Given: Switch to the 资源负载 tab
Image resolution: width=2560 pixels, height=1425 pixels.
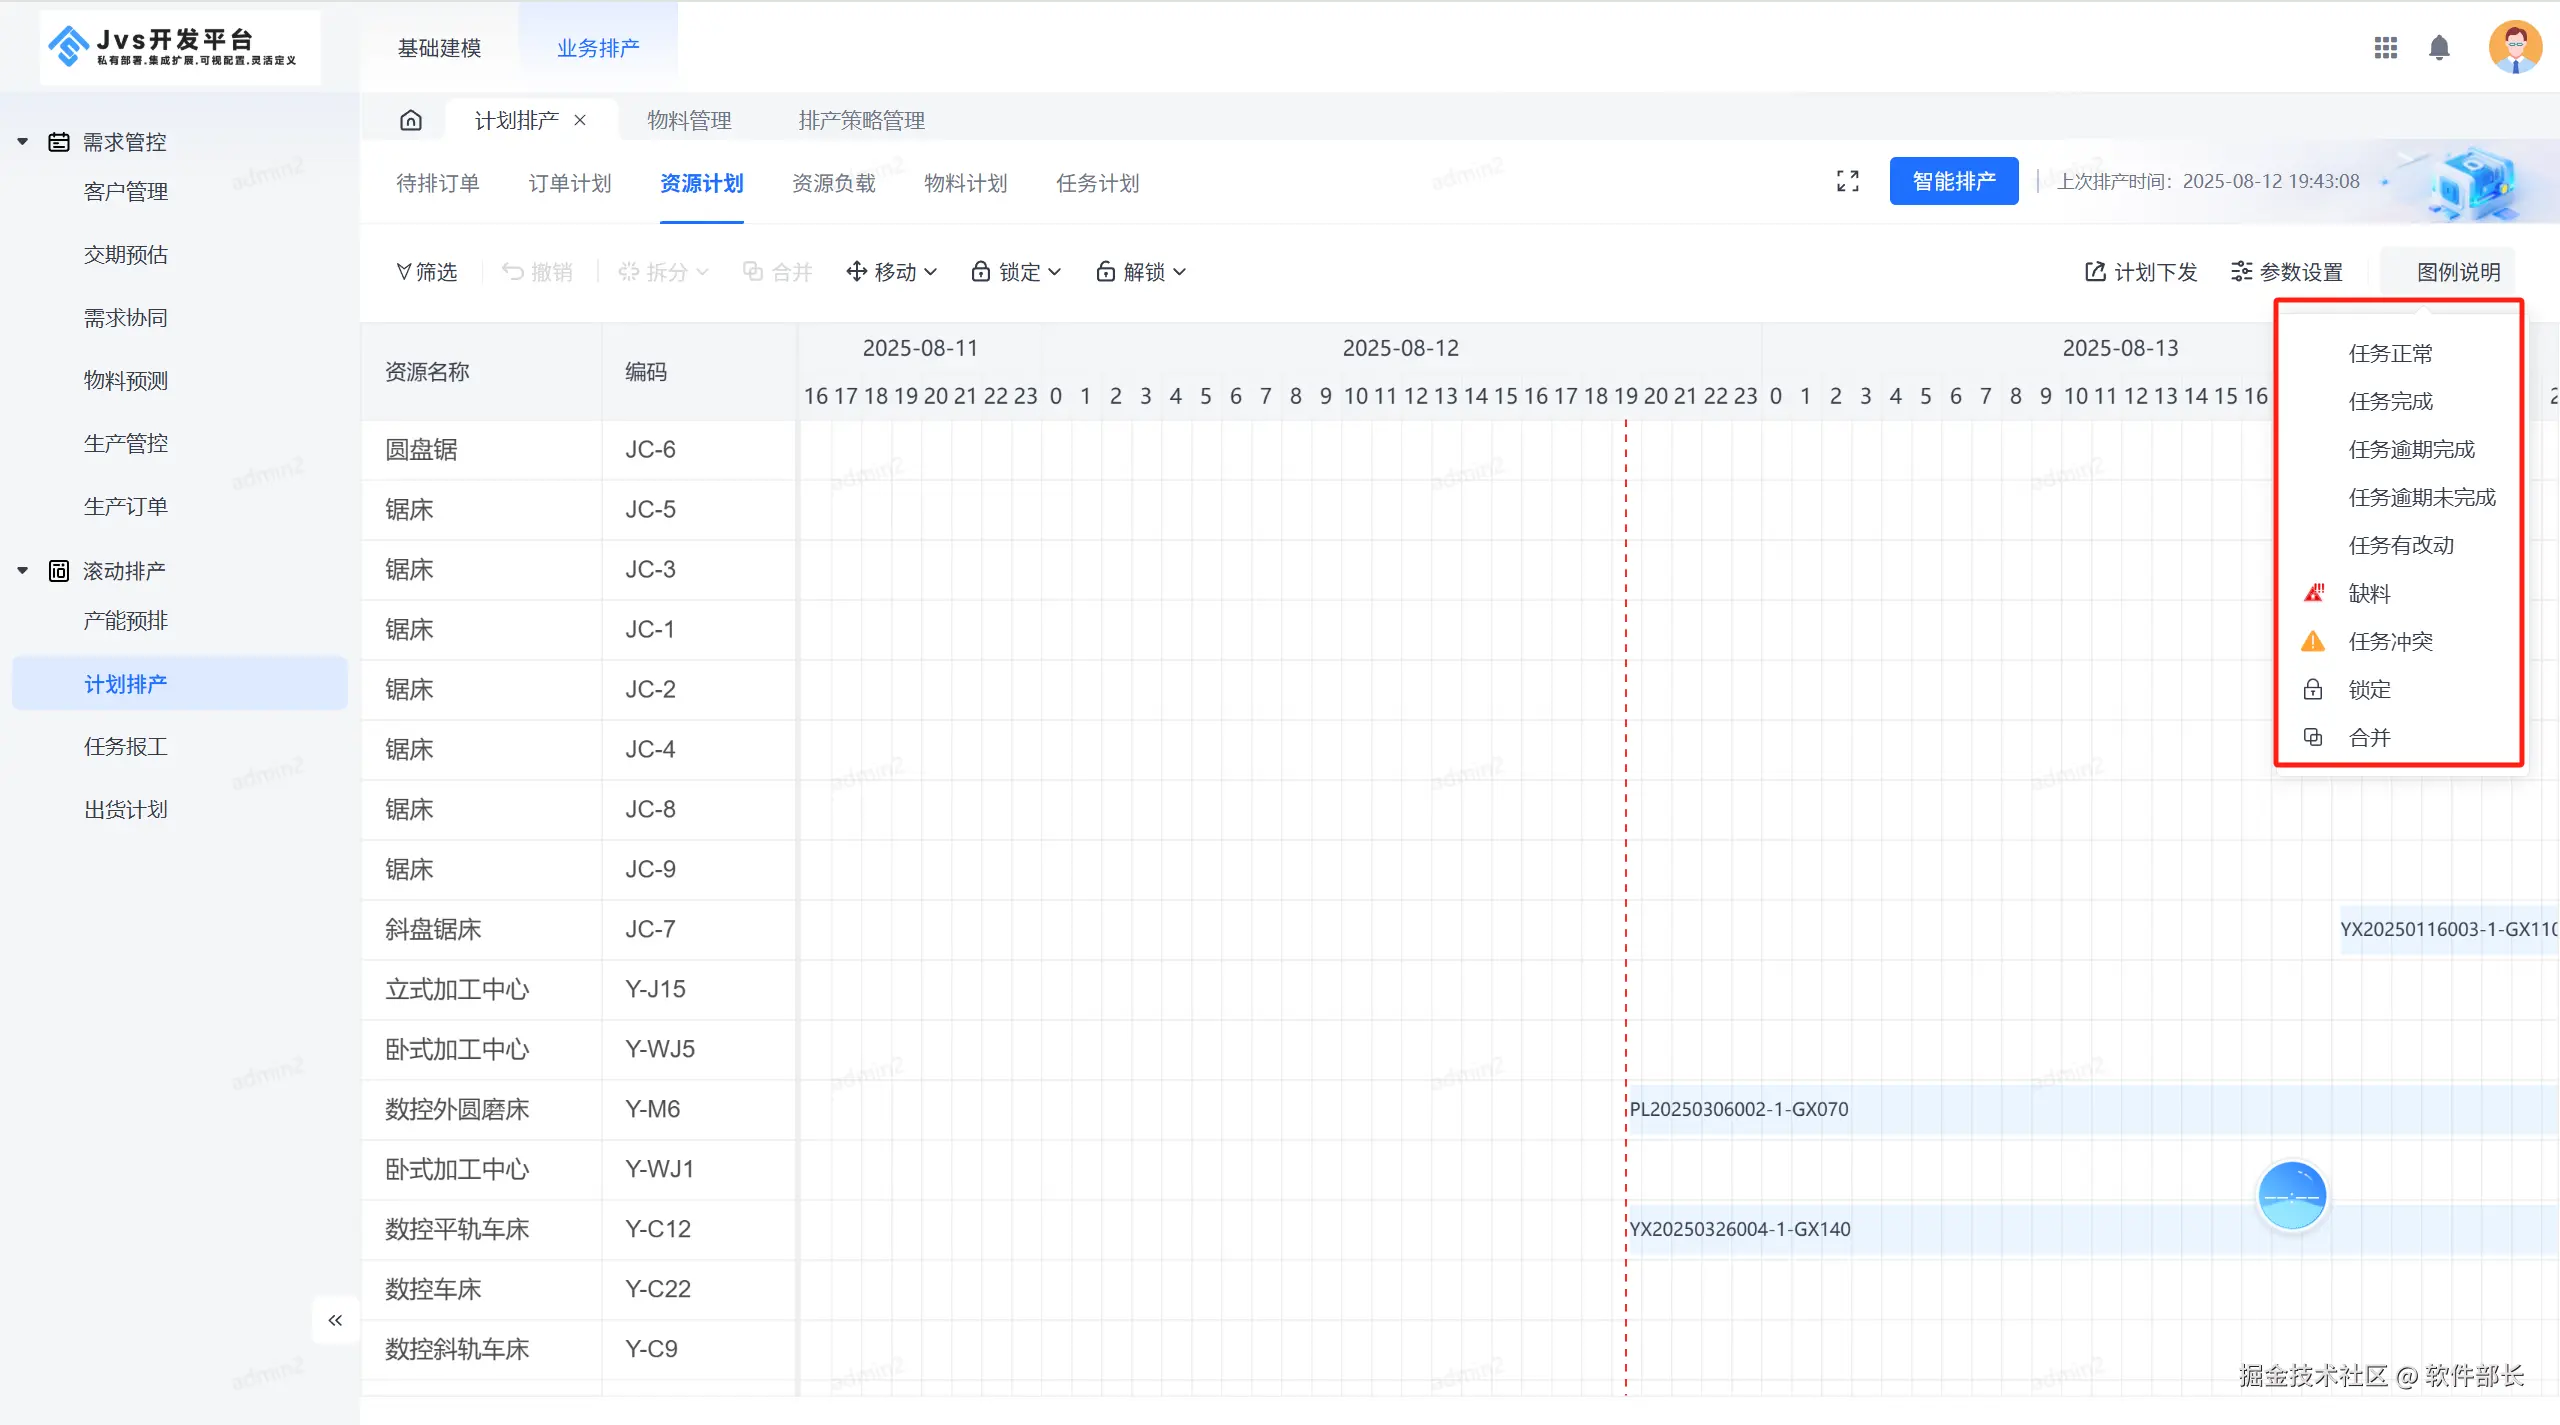Looking at the screenshot, I should (833, 183).
